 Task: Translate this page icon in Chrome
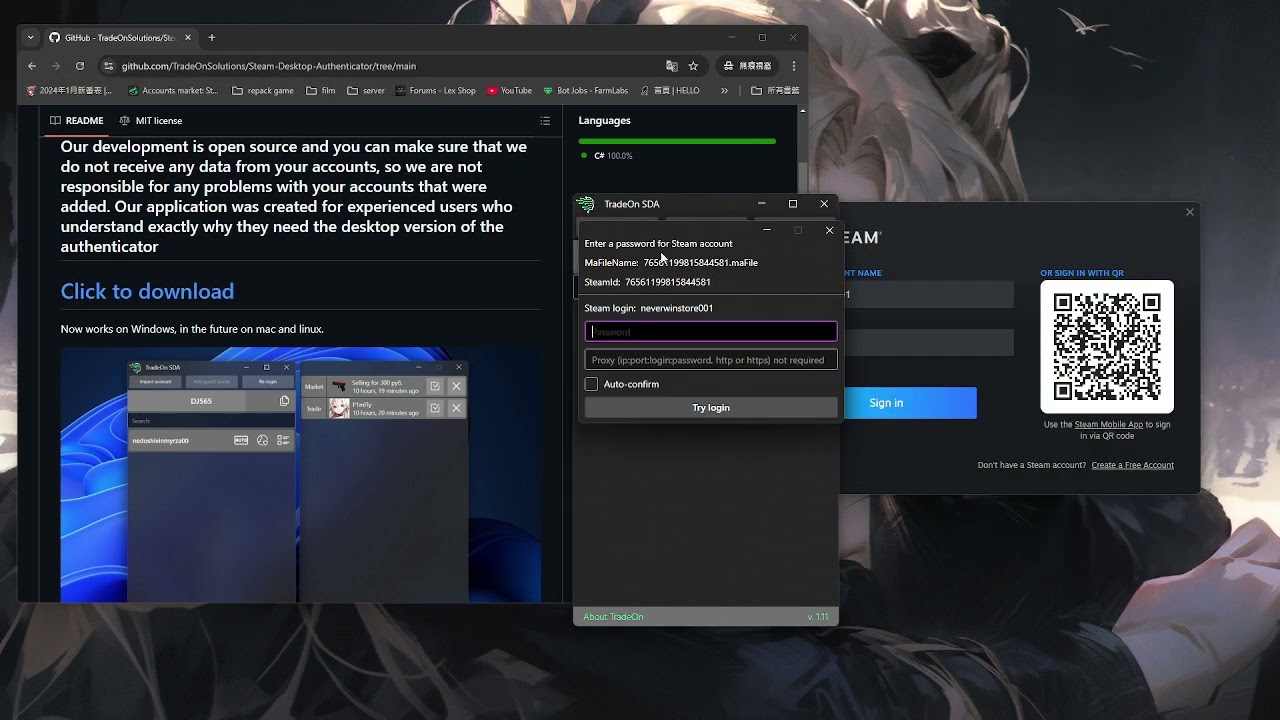(672, 66)
